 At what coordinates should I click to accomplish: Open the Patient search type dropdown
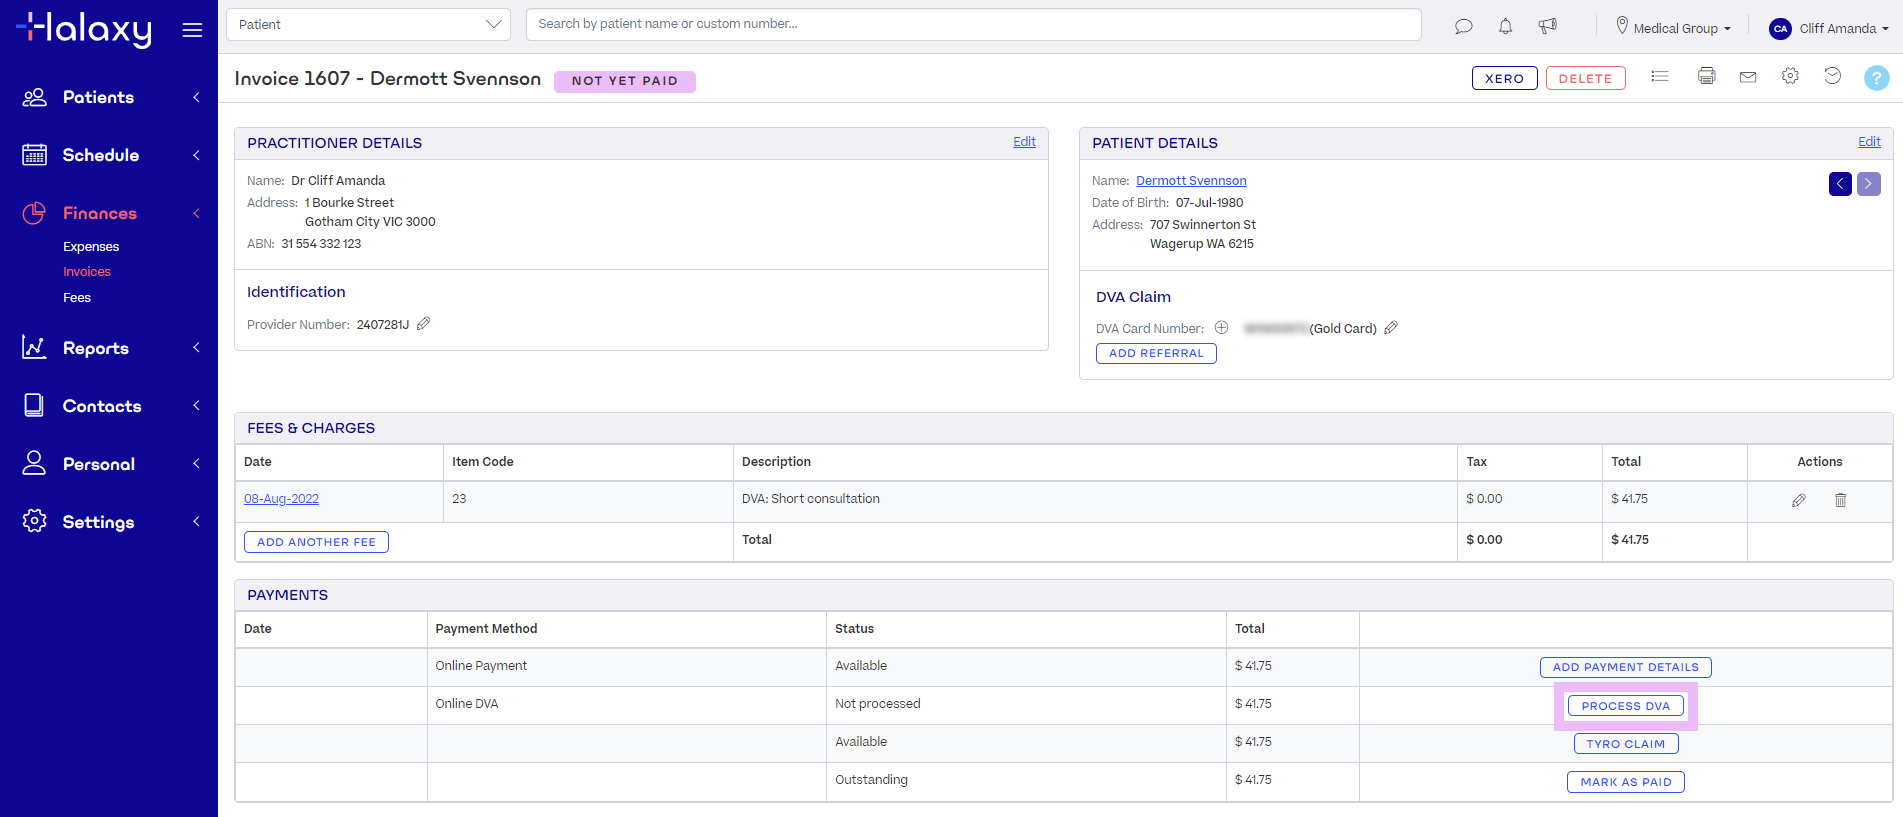click(x=368, y=24)
